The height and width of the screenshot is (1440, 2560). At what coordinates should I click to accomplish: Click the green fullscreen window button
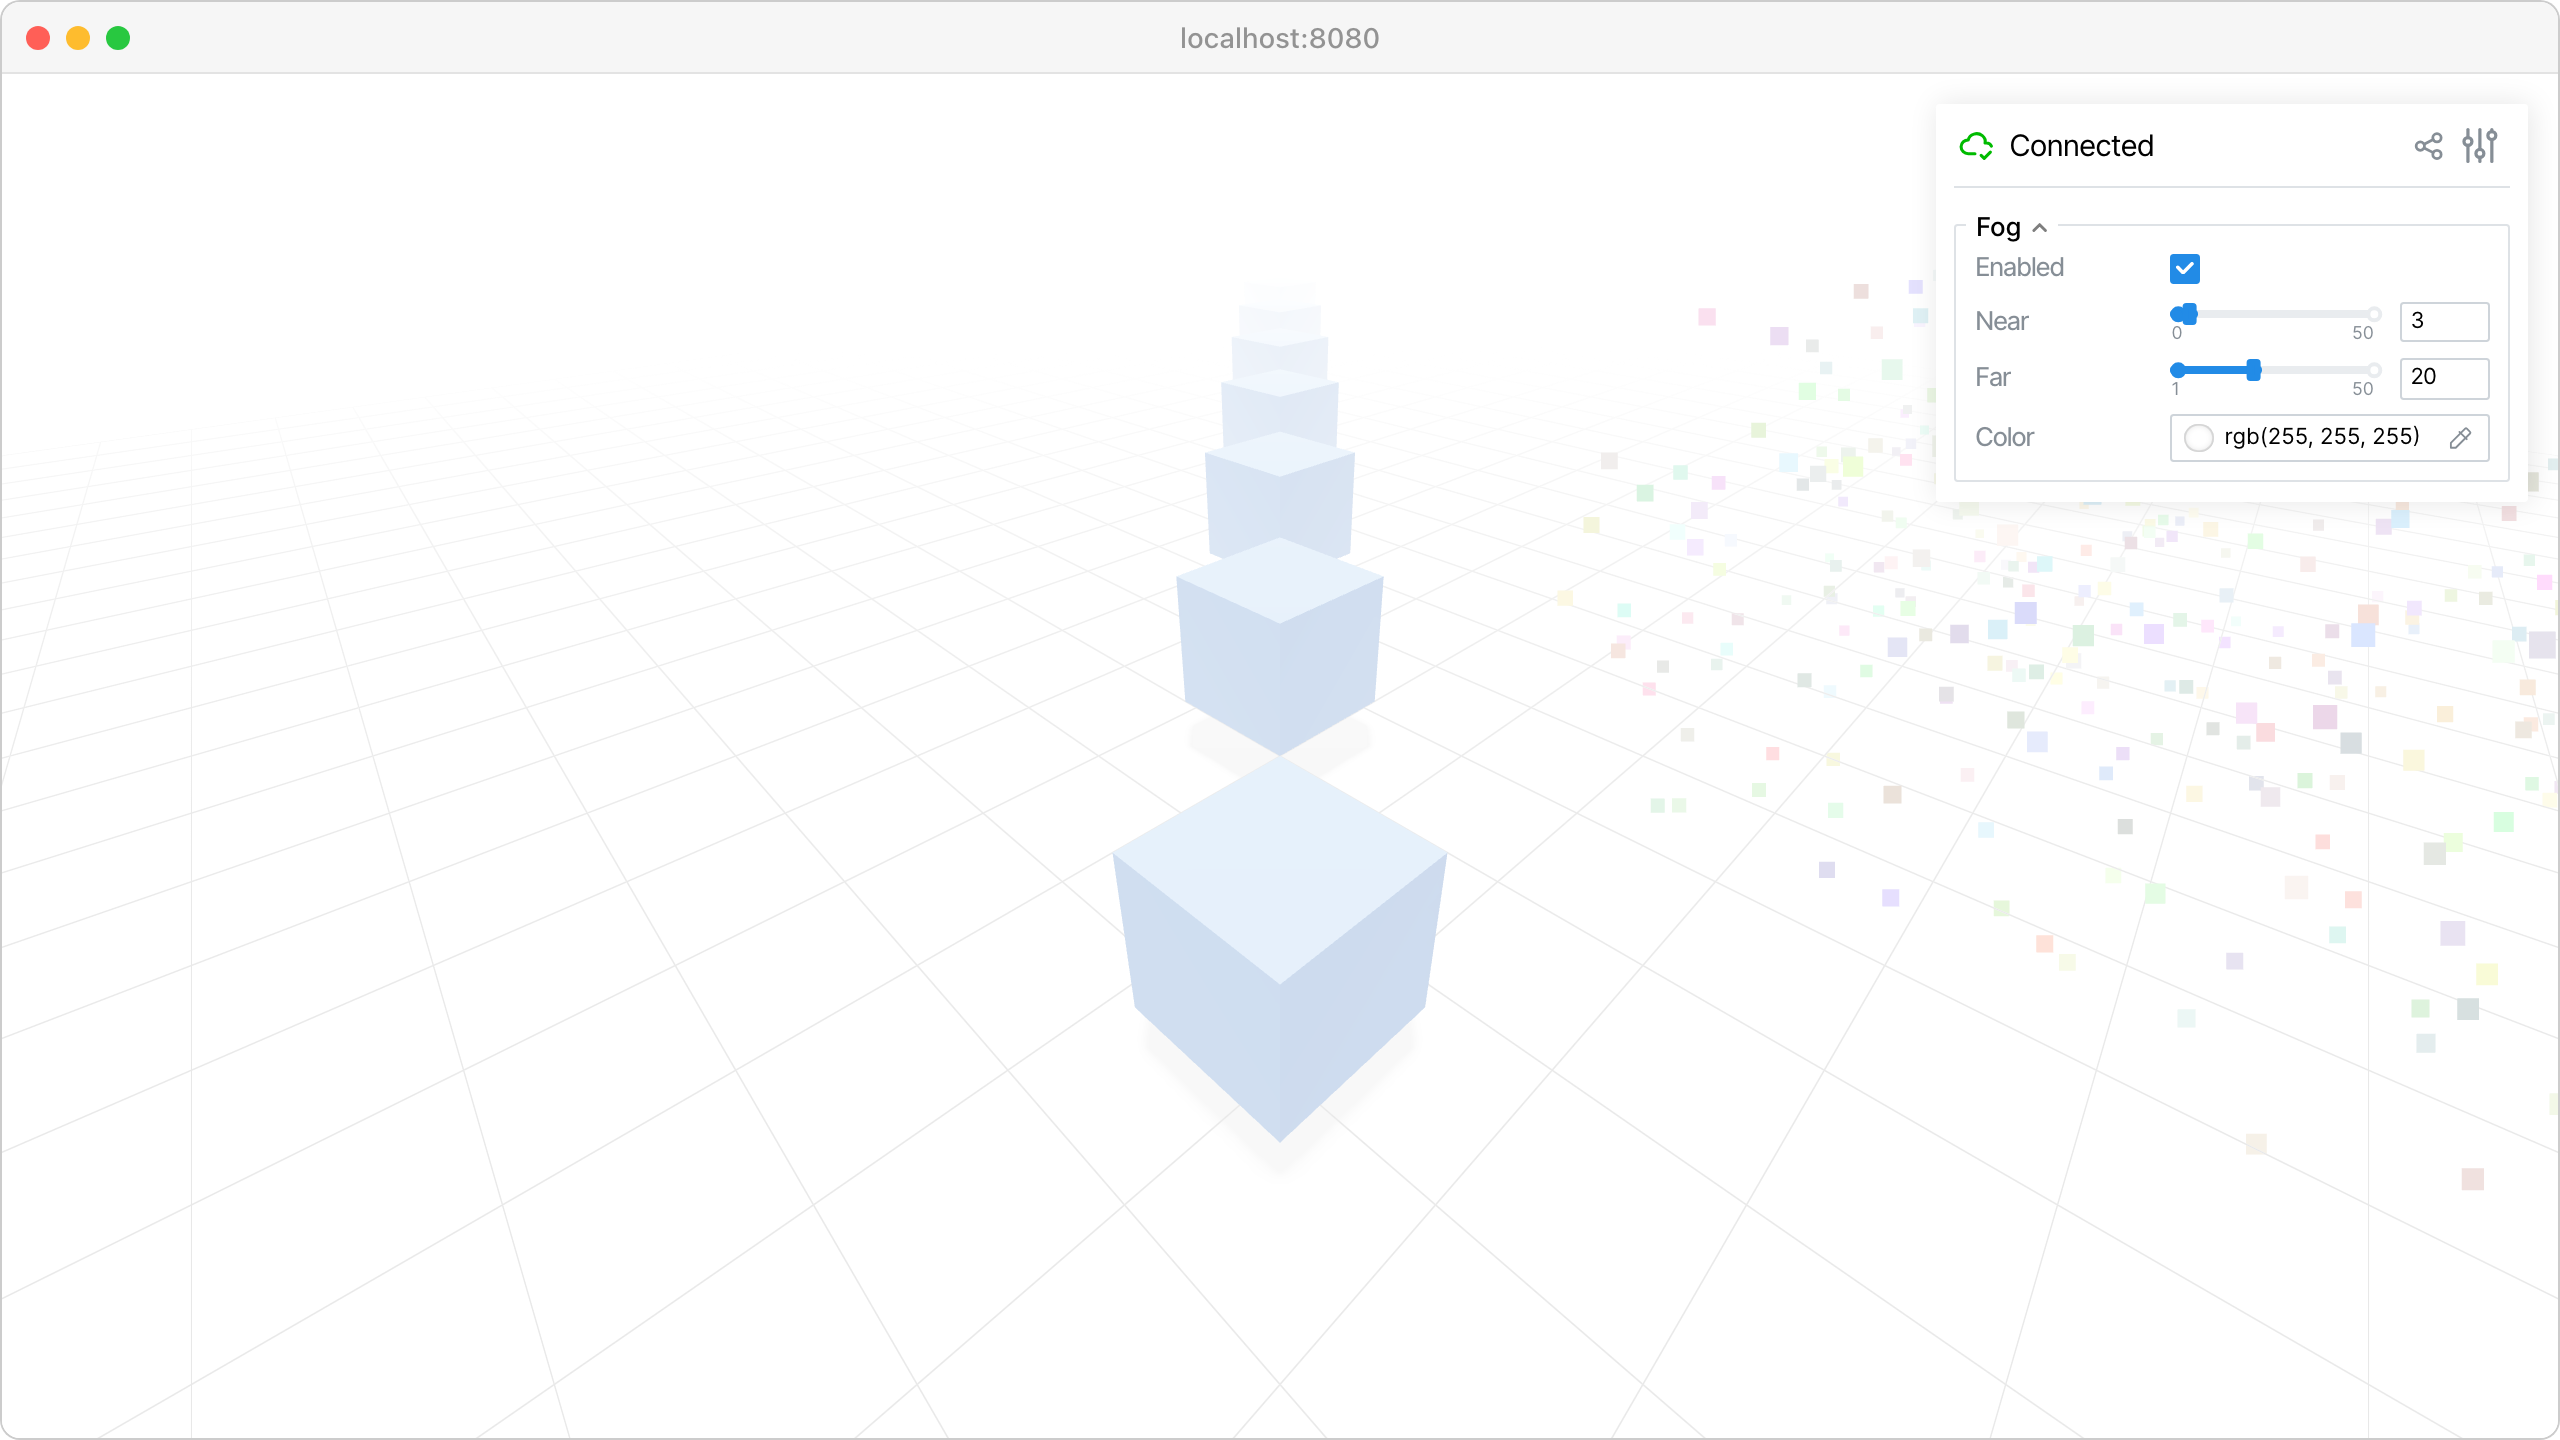[x=118, y=38]
